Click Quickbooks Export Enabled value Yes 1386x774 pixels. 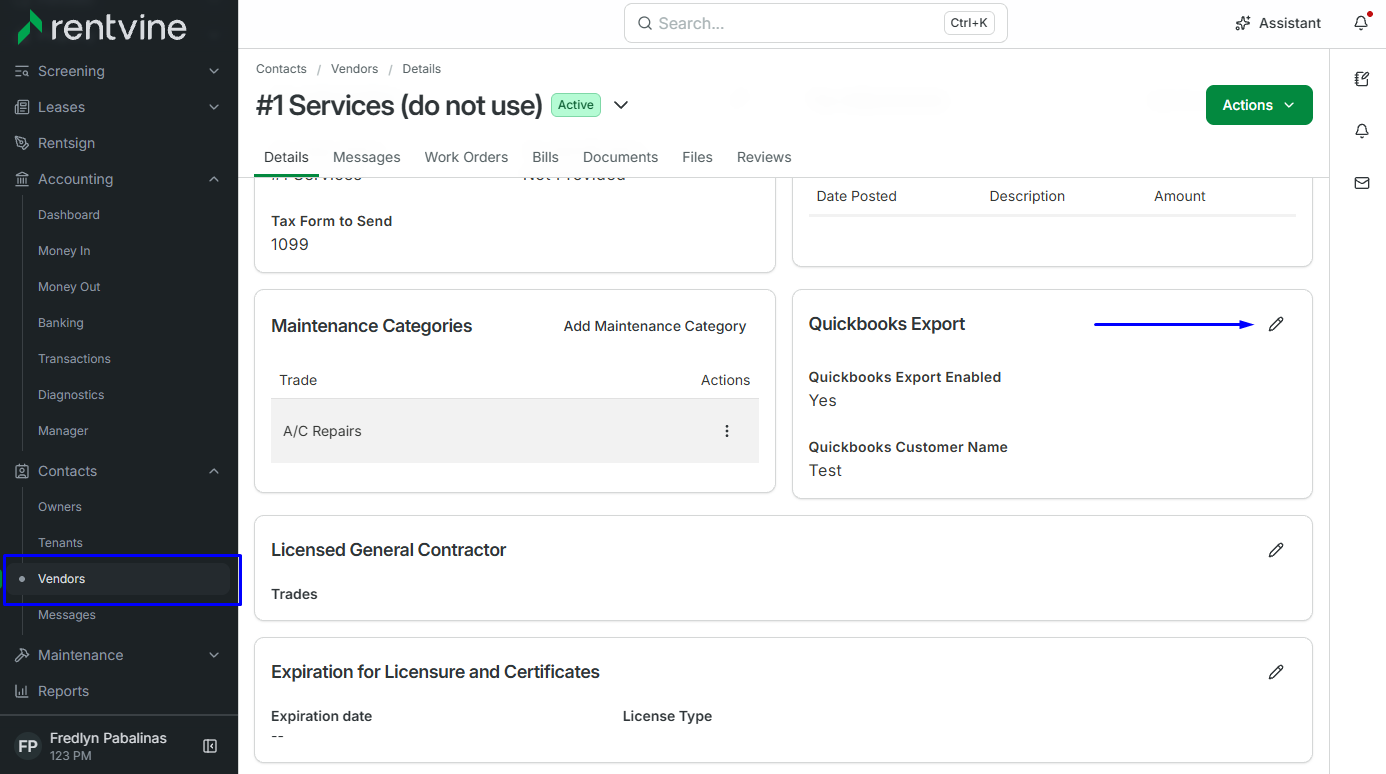pos(823,400)
